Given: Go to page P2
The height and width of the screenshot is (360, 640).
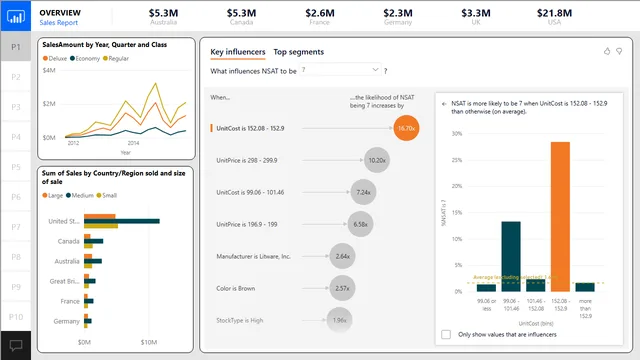Looking at the screenshot, I should tap(16, 77).
